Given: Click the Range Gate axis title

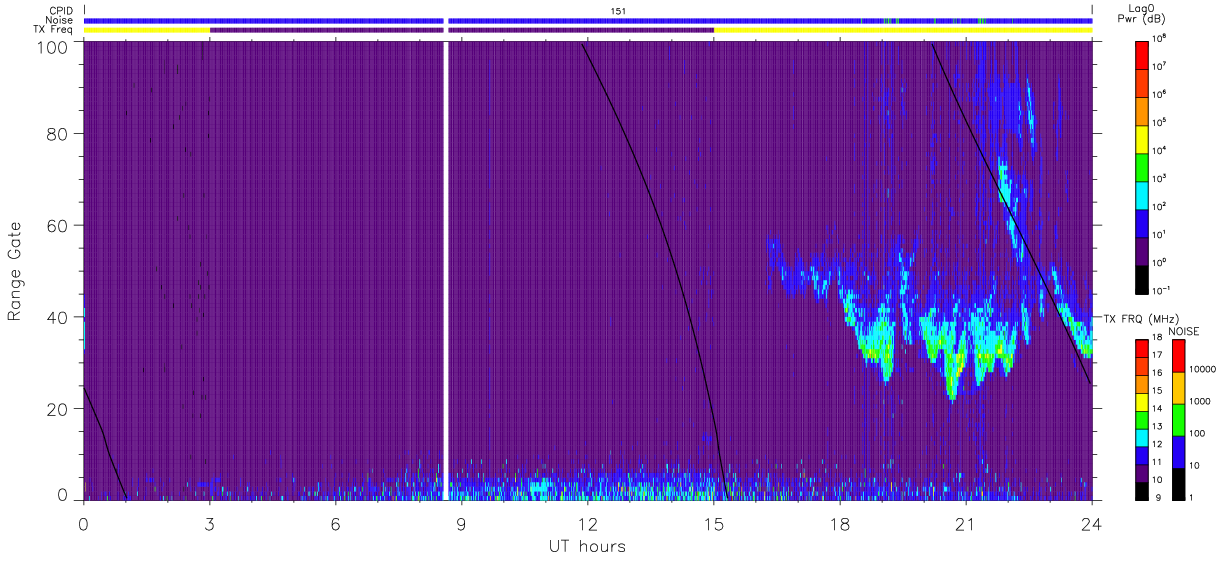Looking at the screenshot, I should (16, 271).
